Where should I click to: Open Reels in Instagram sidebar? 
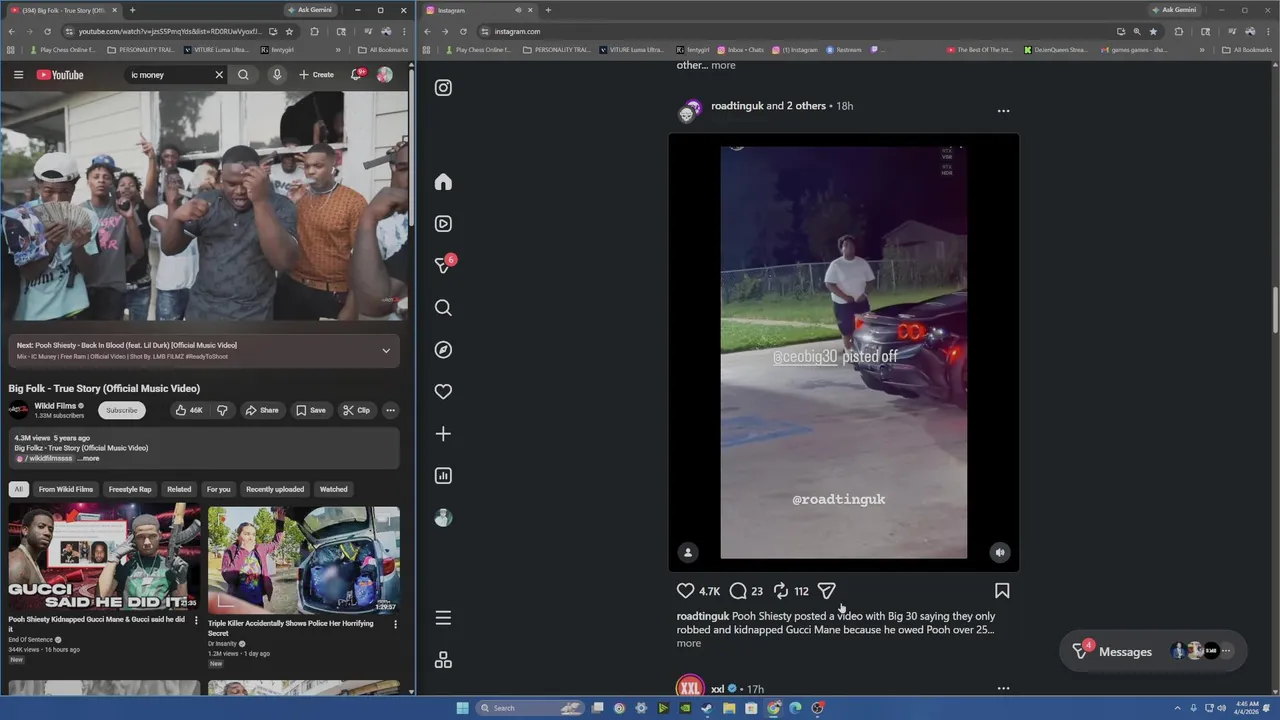443,224
